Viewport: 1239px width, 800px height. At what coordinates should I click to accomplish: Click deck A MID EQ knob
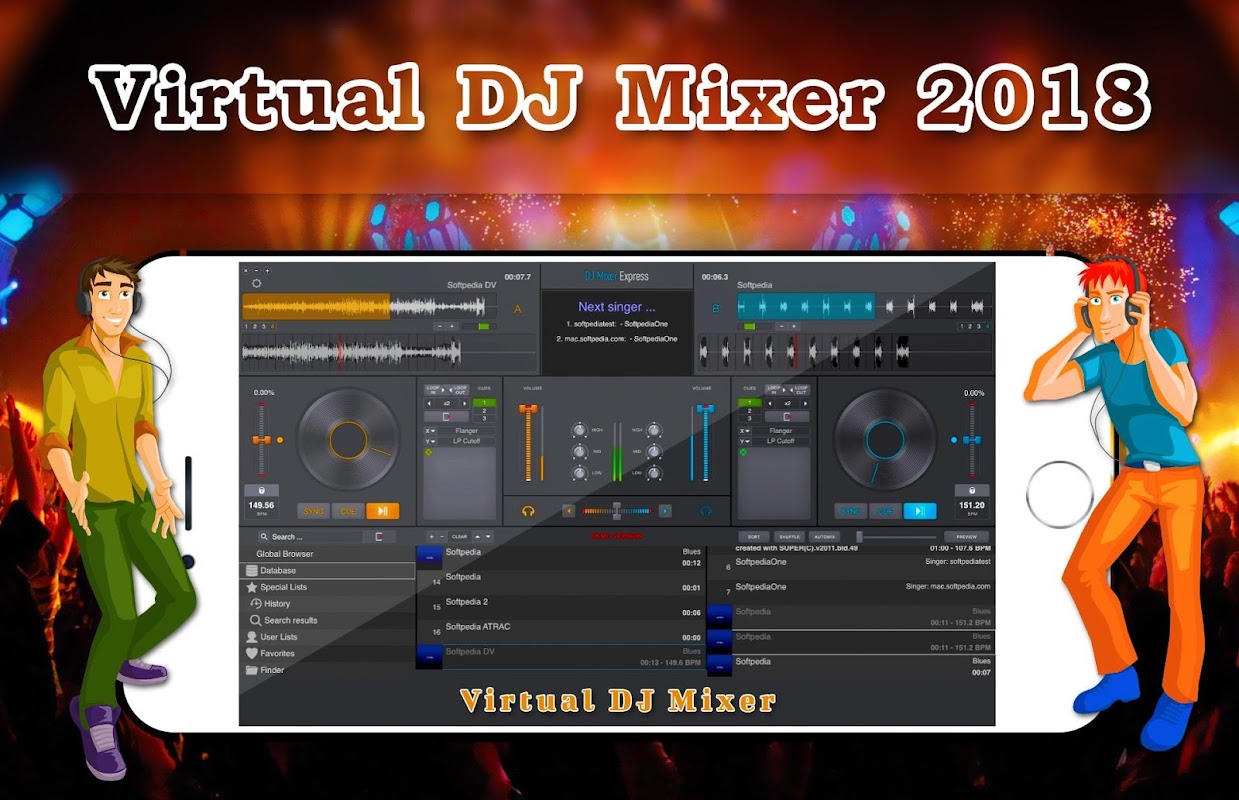pos(579,452)
